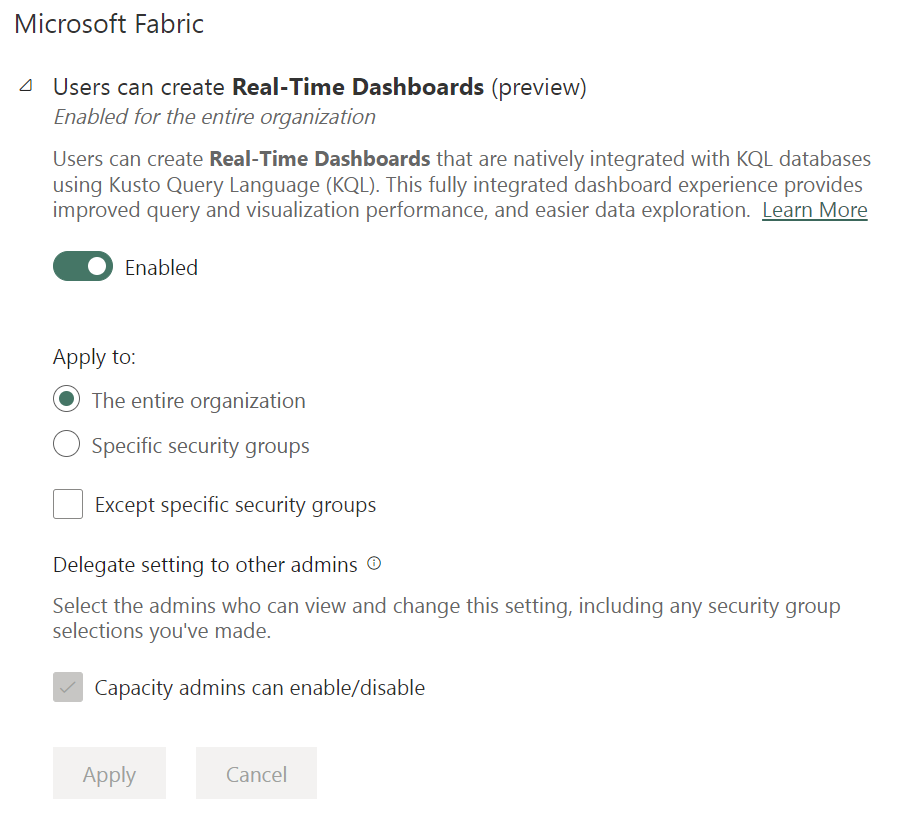This screenshot has width=900, height=823.
Task: Click the "Capacity admins can enable/disable" checkbox
Action: click(x=67, y=687)
